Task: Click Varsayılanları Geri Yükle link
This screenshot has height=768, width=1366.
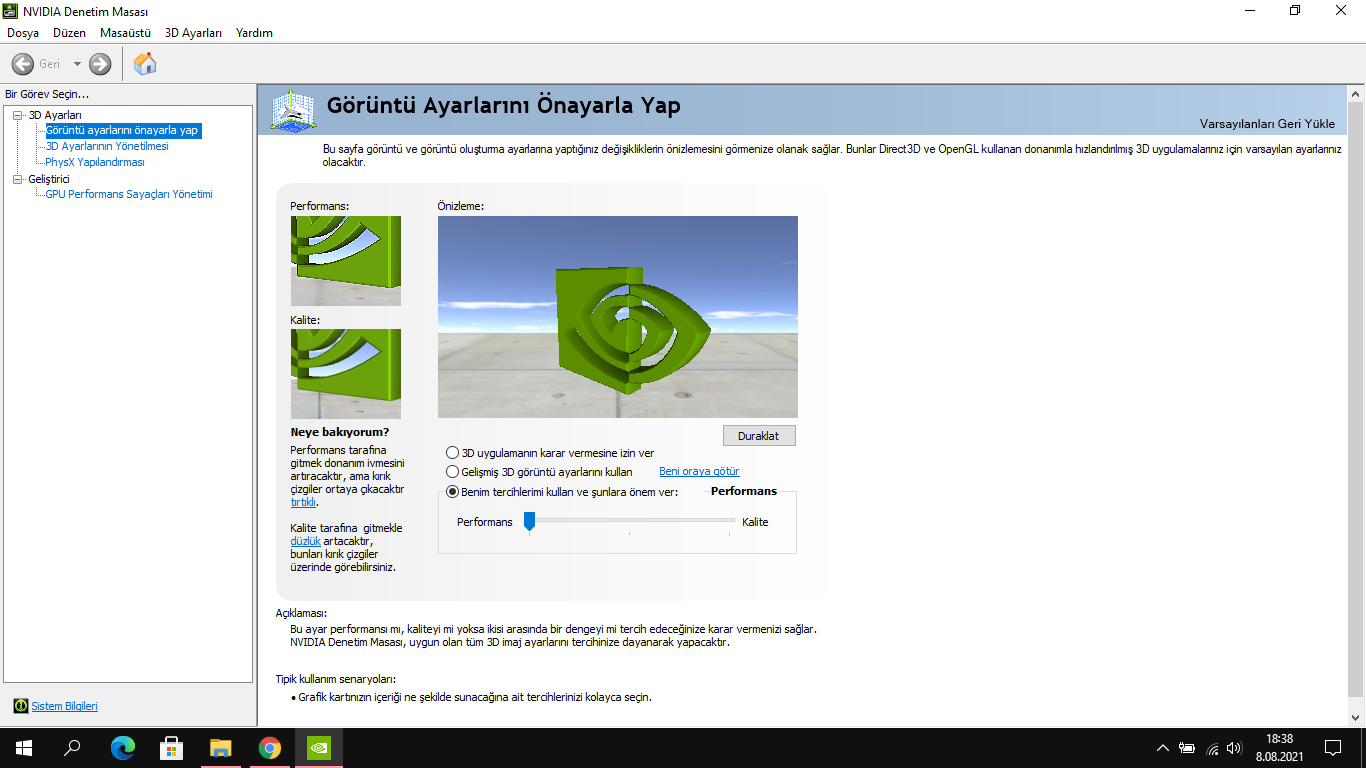Action: 1267,124
